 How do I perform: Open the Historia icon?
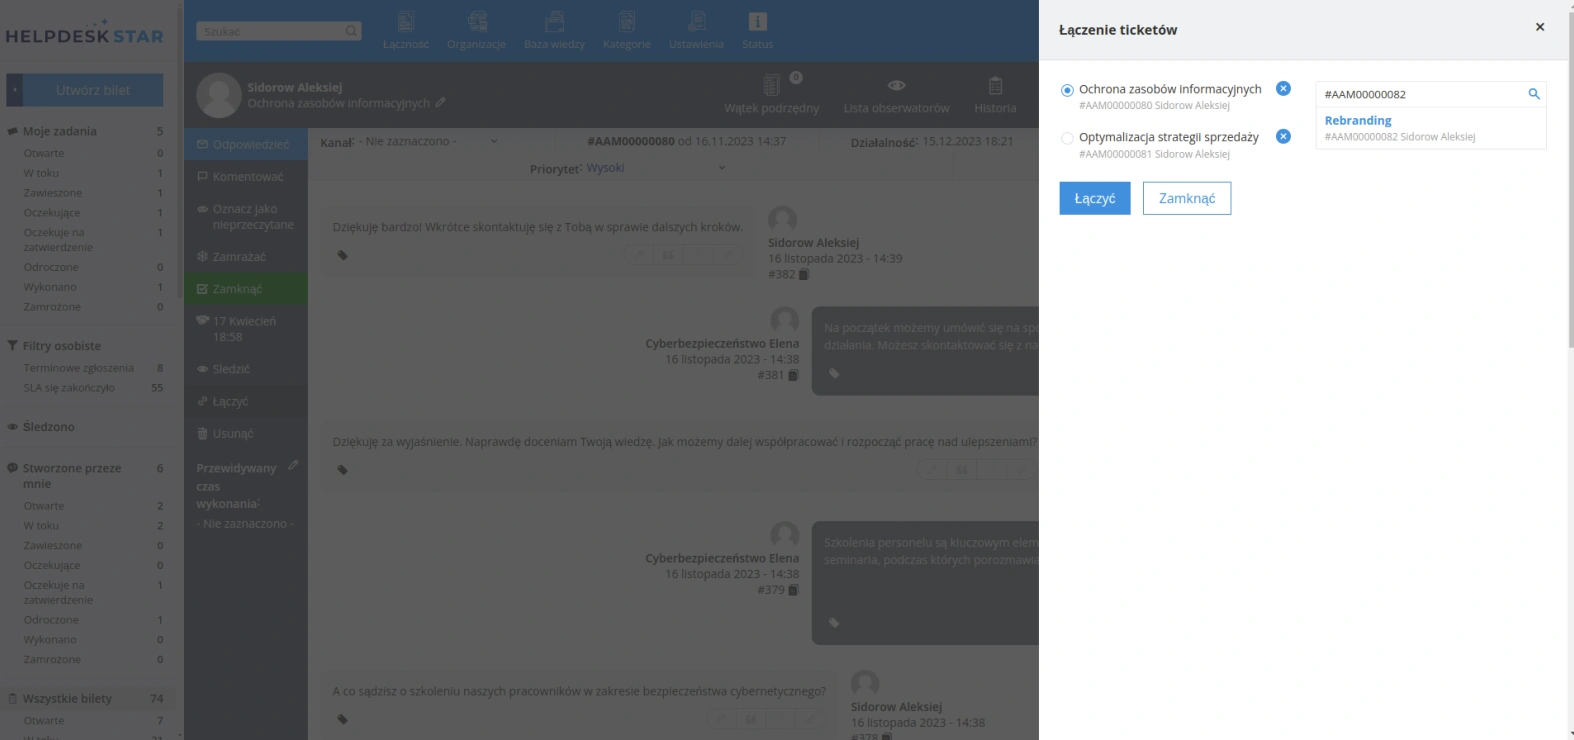coord(995,93)
